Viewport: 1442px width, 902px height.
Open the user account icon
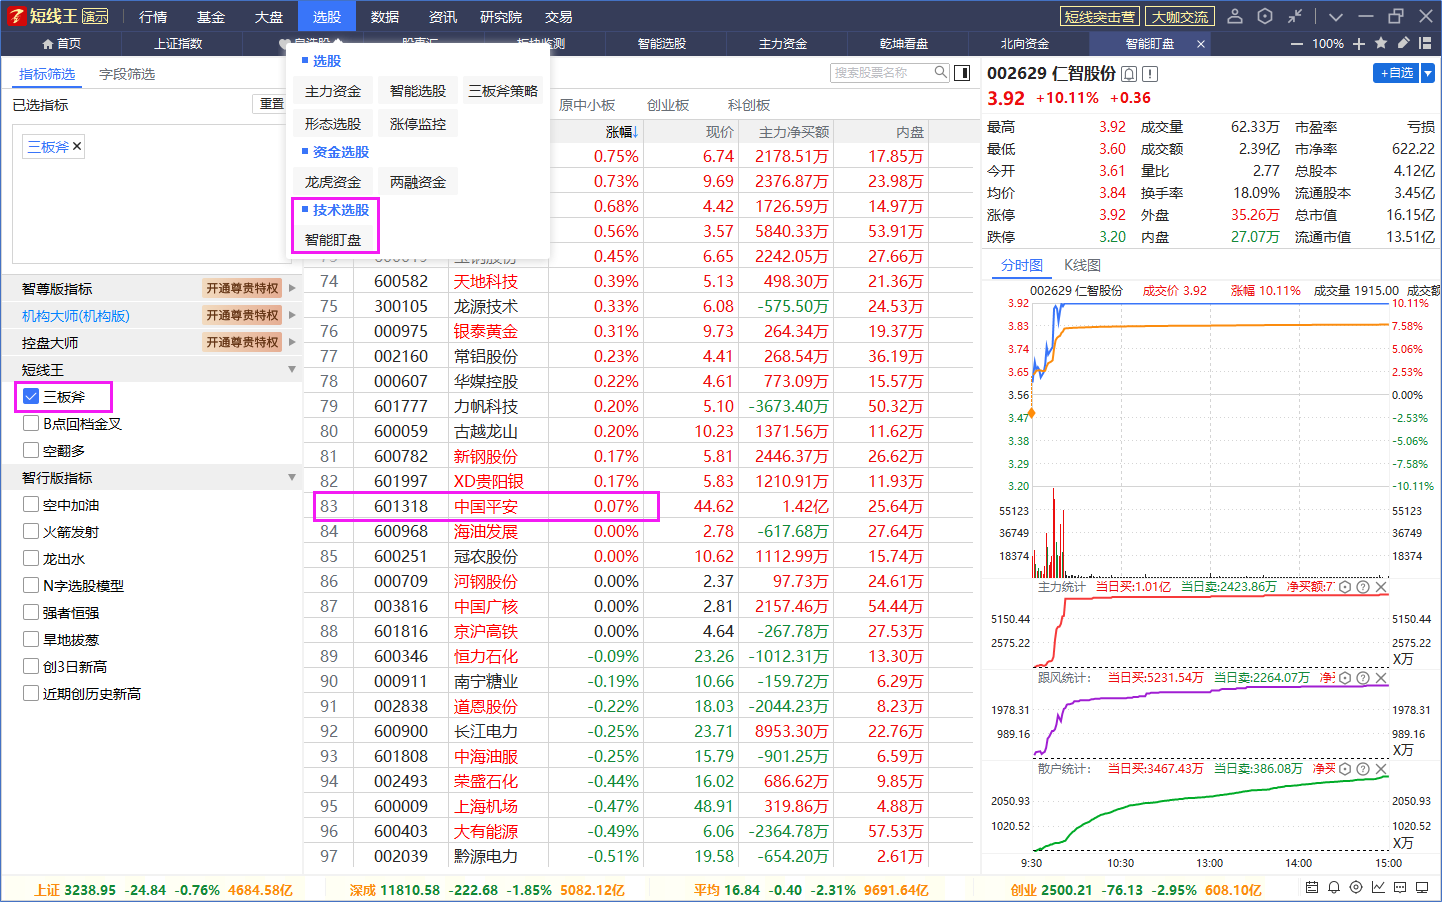[1235, 16]
